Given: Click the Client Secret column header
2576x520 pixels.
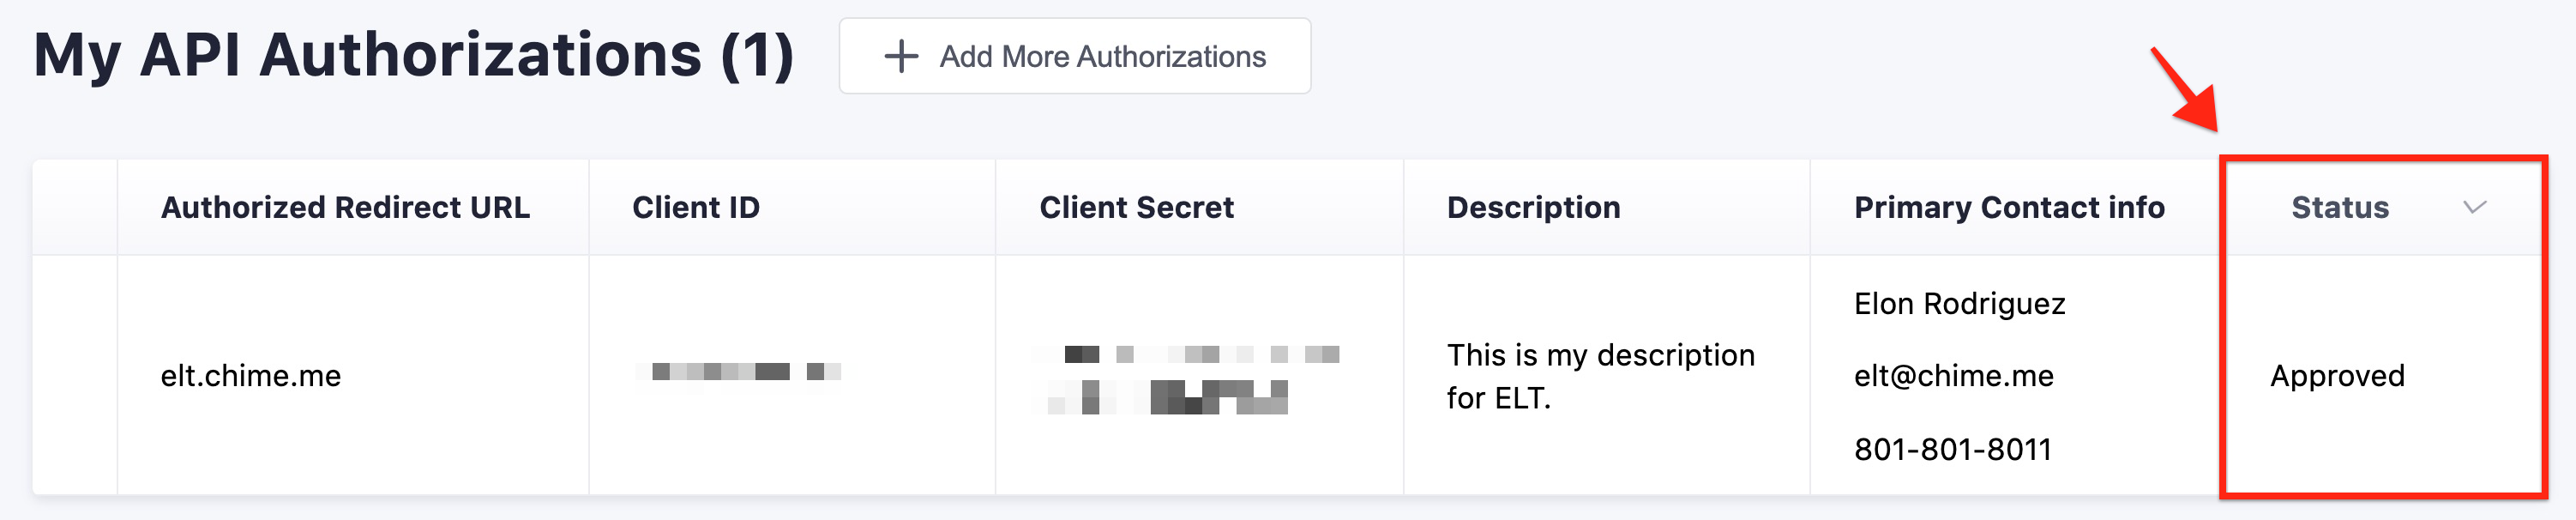Looking at the screenshot, I should (x=1136, y=207).
